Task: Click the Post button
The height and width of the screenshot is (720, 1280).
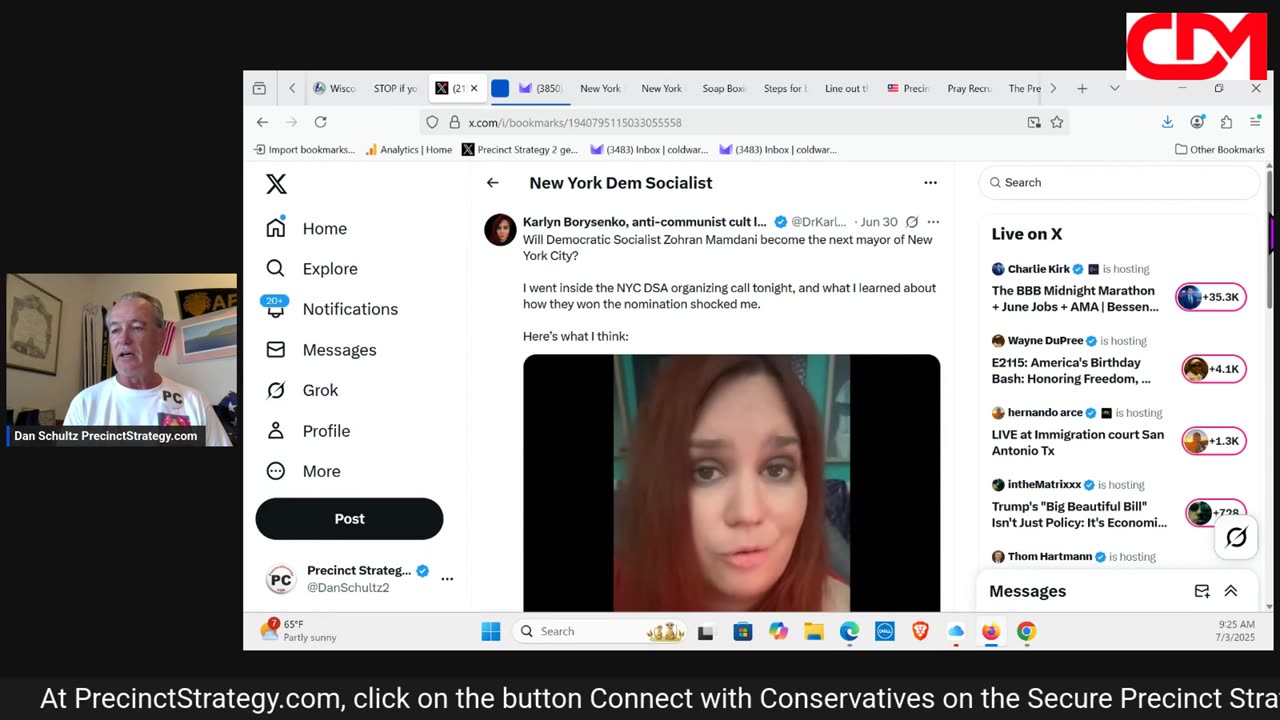Action: click(x=349, y=519)
